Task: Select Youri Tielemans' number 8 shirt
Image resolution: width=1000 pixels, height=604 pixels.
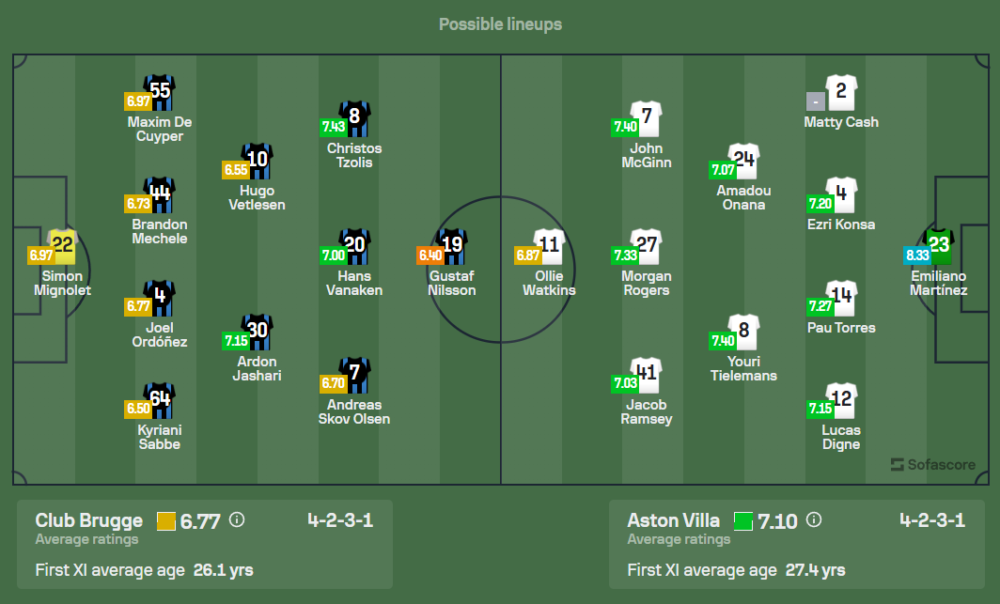Action: click(743, 331)
